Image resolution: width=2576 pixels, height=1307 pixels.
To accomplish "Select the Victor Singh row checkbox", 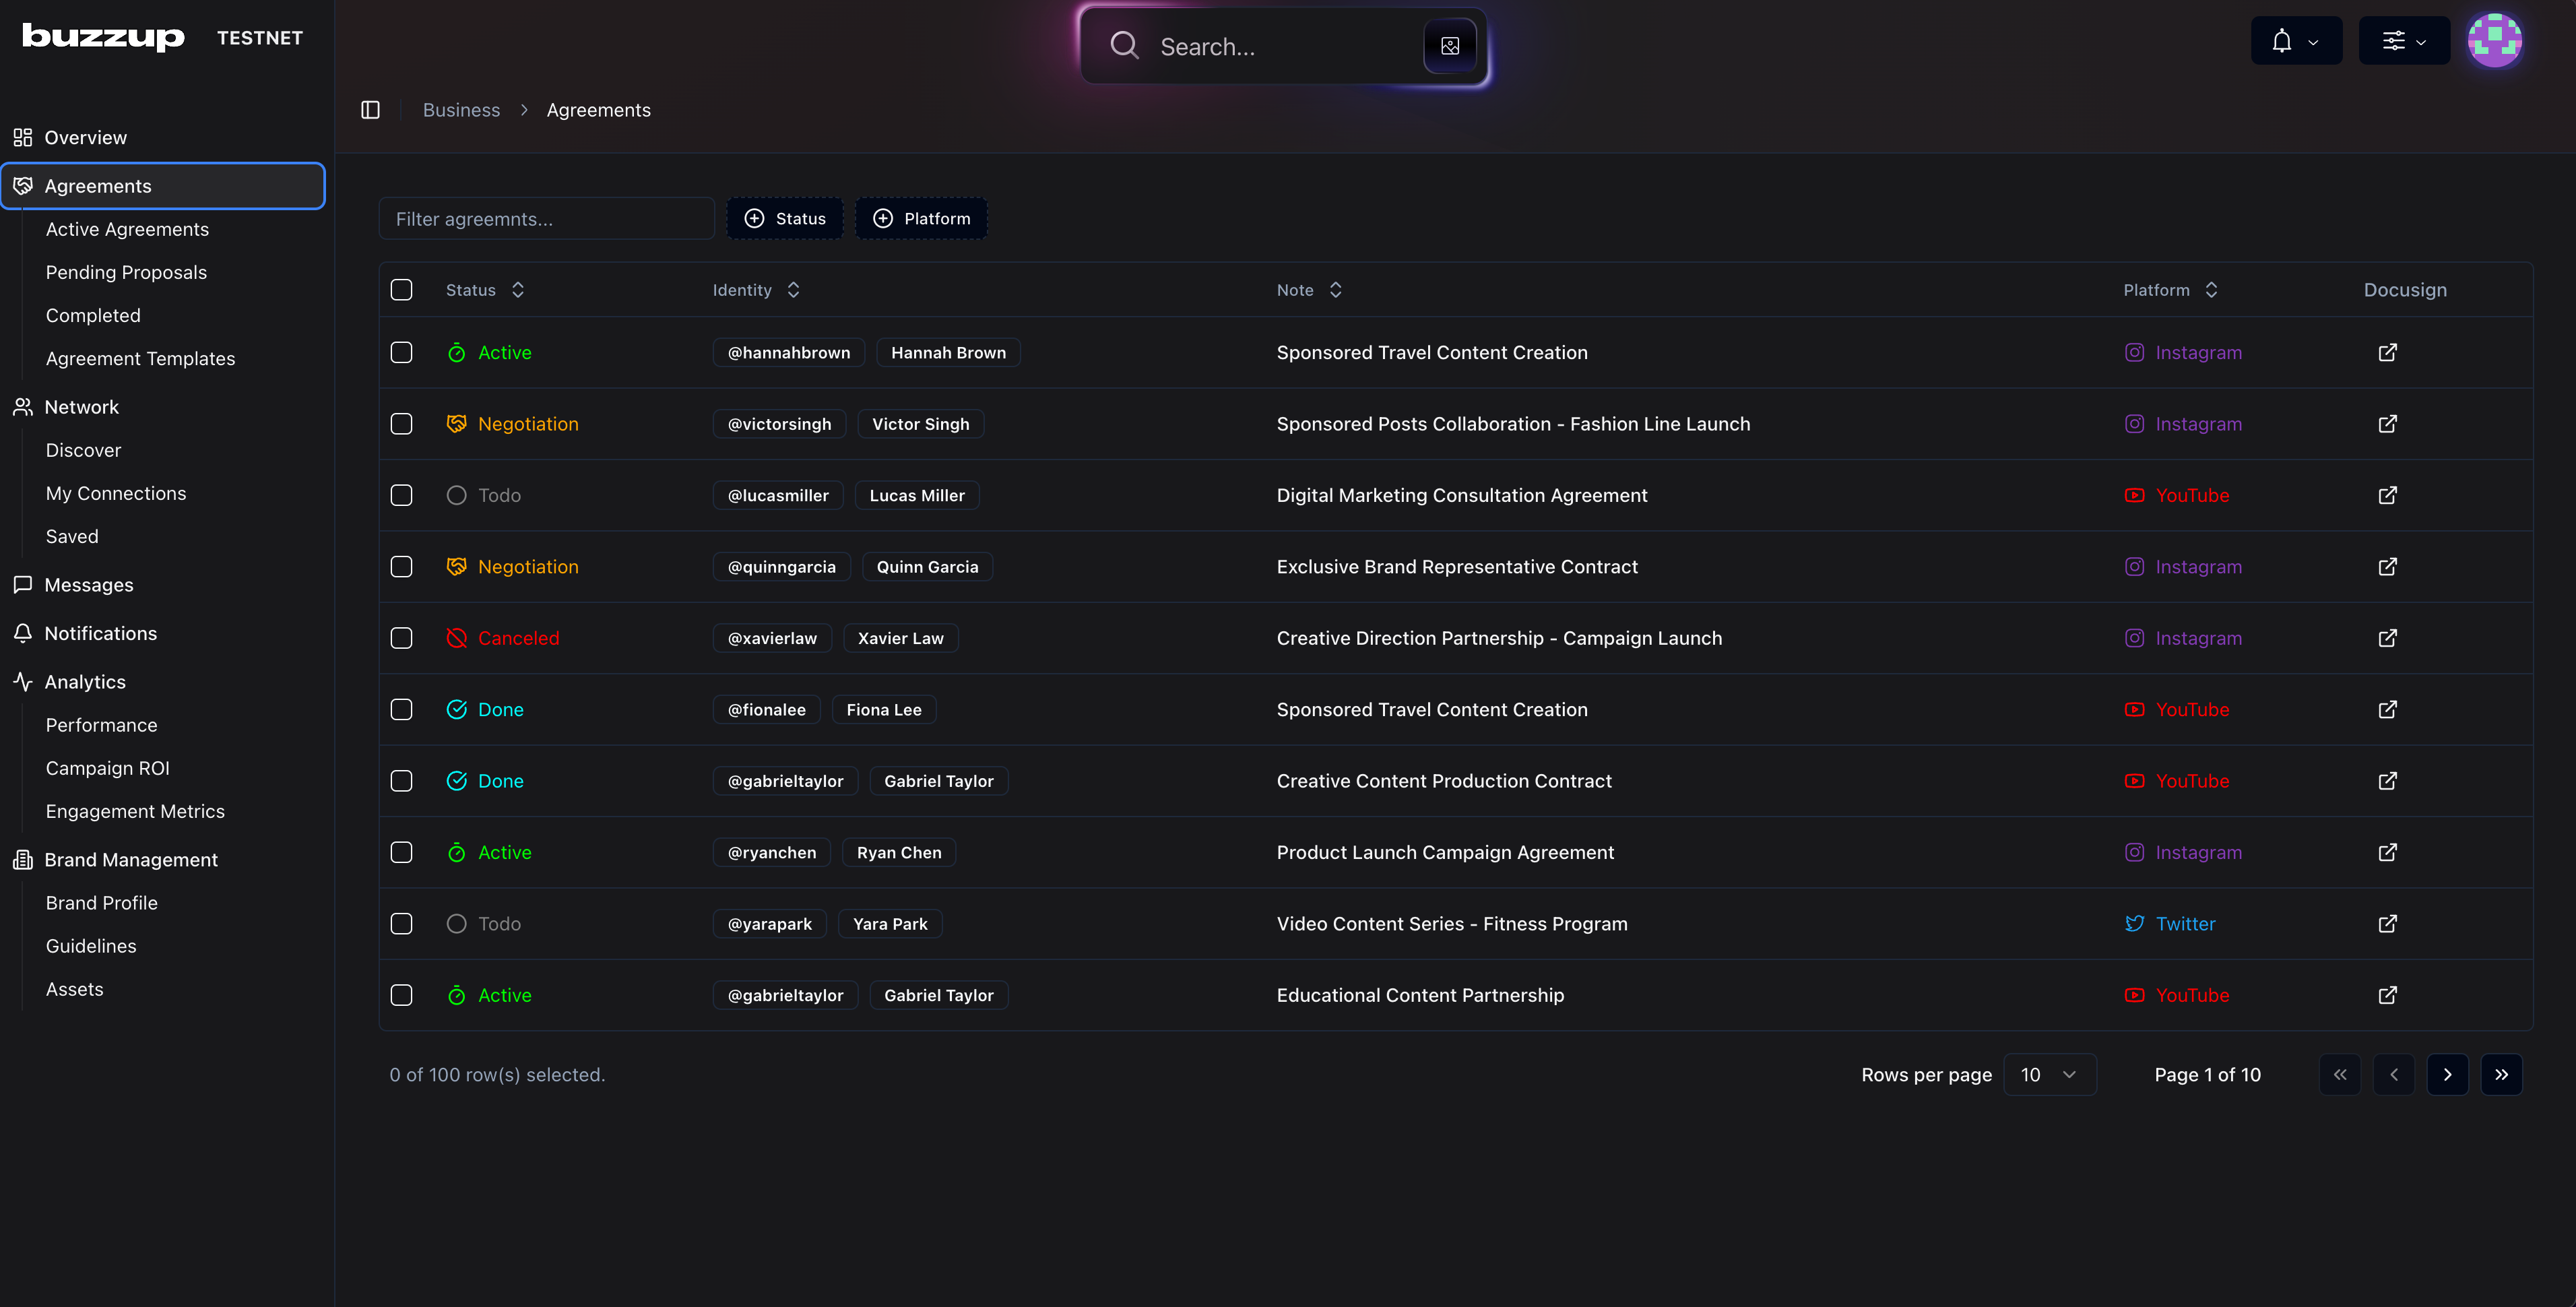I will (401, 424).
